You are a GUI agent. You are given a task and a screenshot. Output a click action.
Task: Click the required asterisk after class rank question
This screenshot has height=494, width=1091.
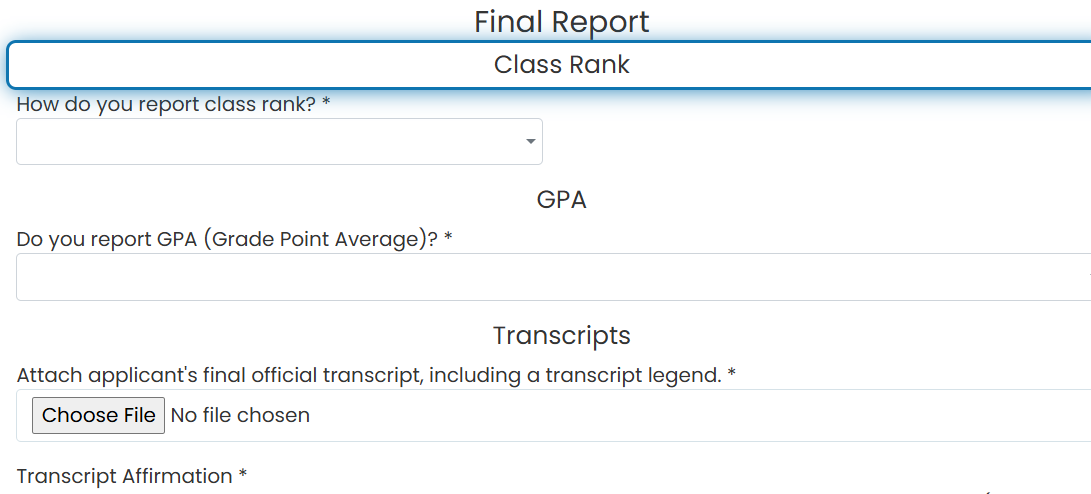326,103
